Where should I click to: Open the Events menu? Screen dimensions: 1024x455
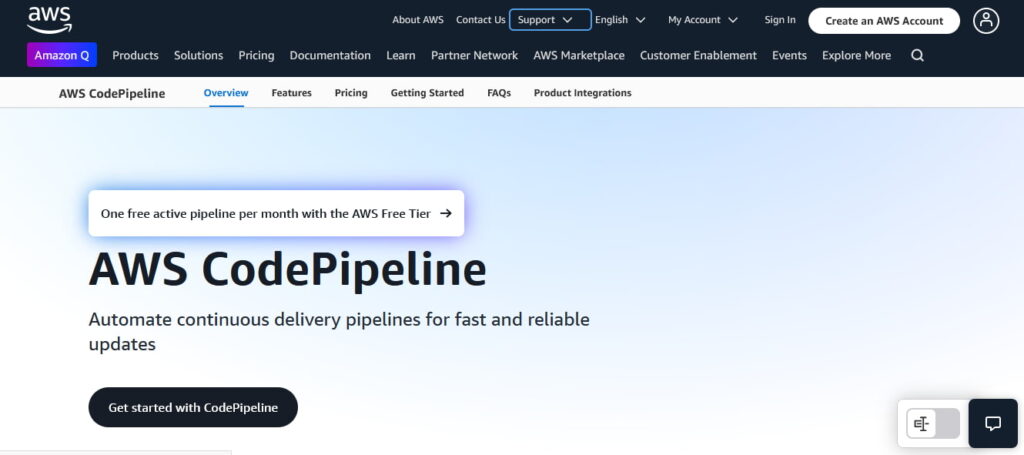[x=789, y=55]
